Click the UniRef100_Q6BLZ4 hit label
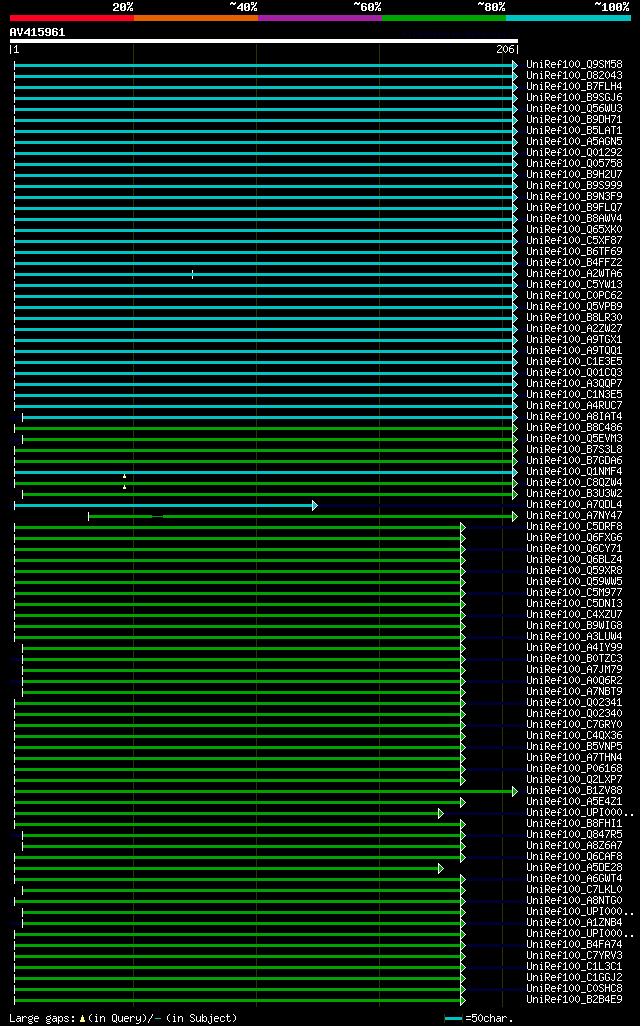 click(x=575, y=559)
